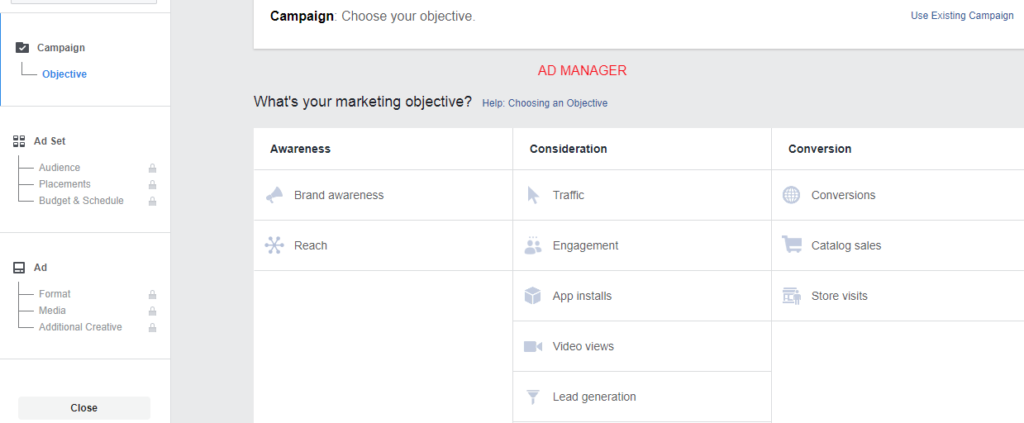
Task: Select the Video views objective
Action: pyautogui.click(x=642, y=346)
